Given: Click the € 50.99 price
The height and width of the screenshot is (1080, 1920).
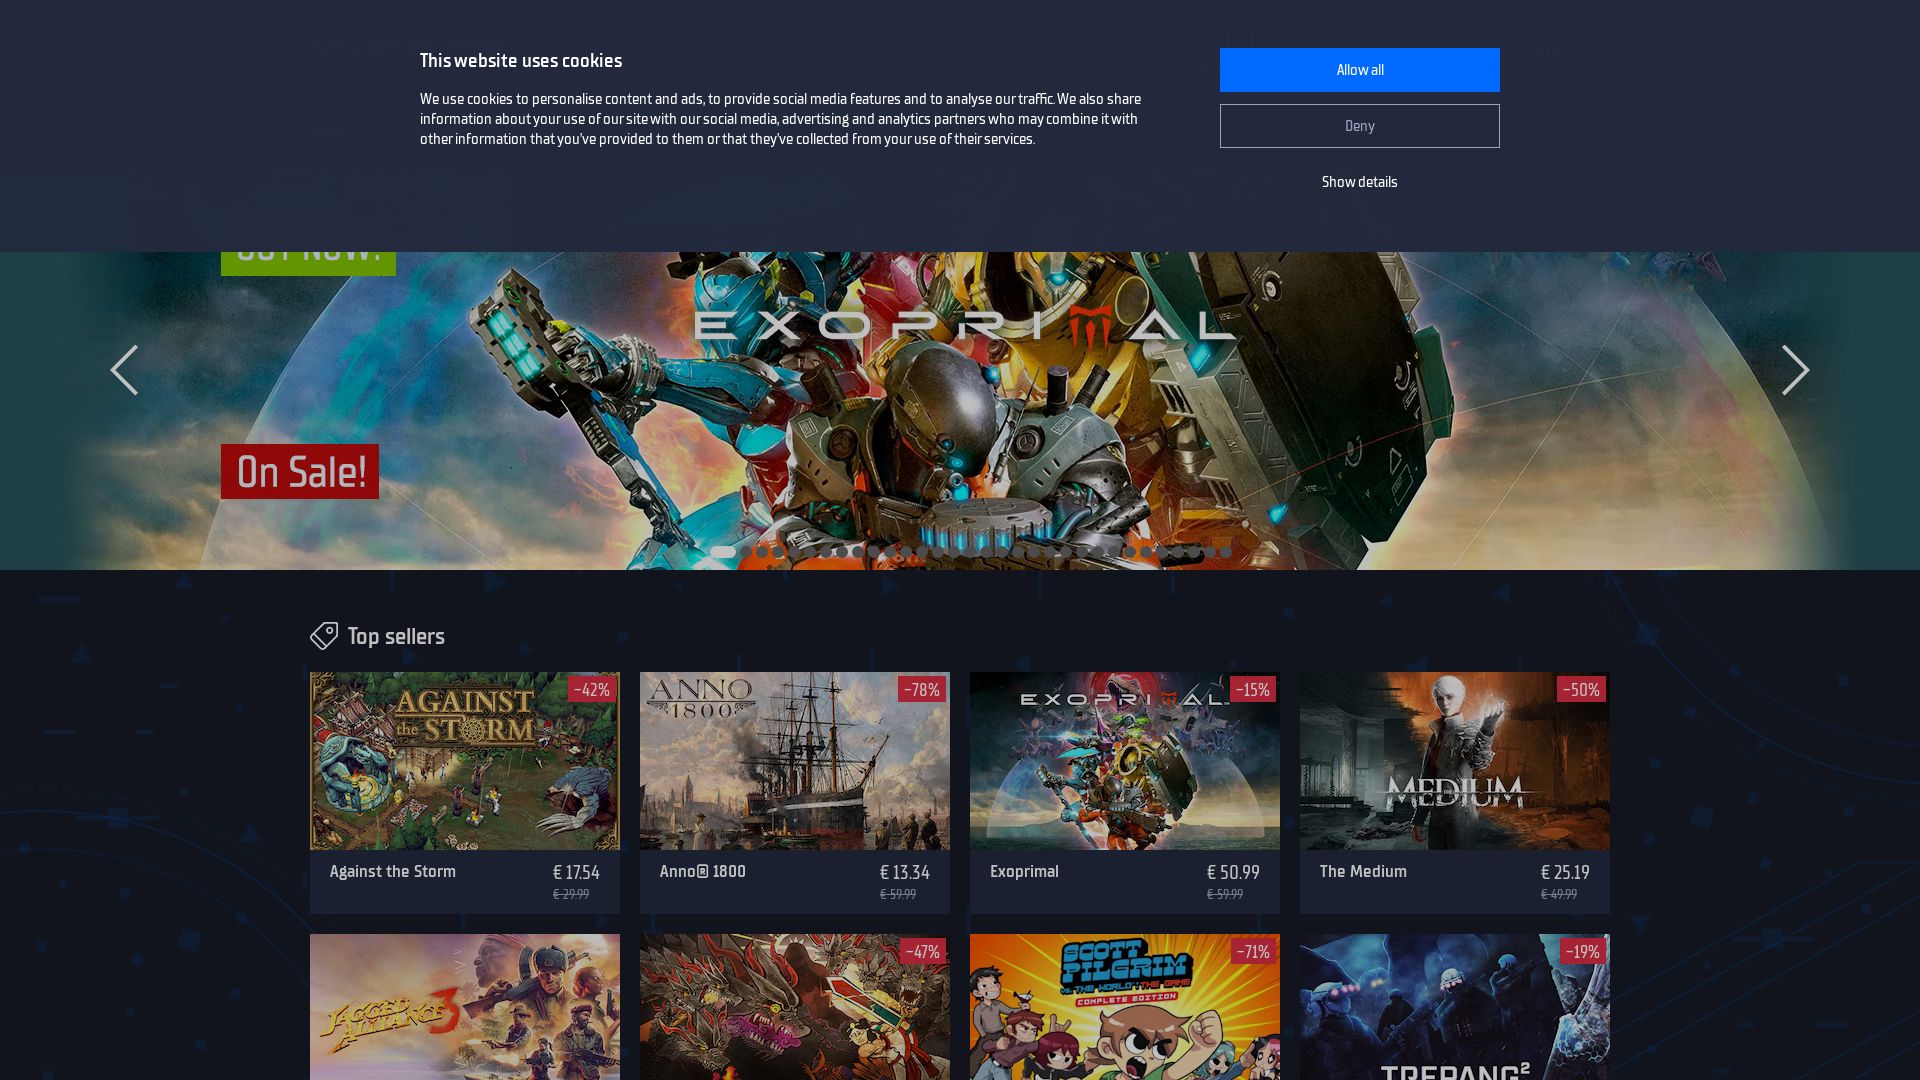Looking at the screenshot, I should [1233, 872].
